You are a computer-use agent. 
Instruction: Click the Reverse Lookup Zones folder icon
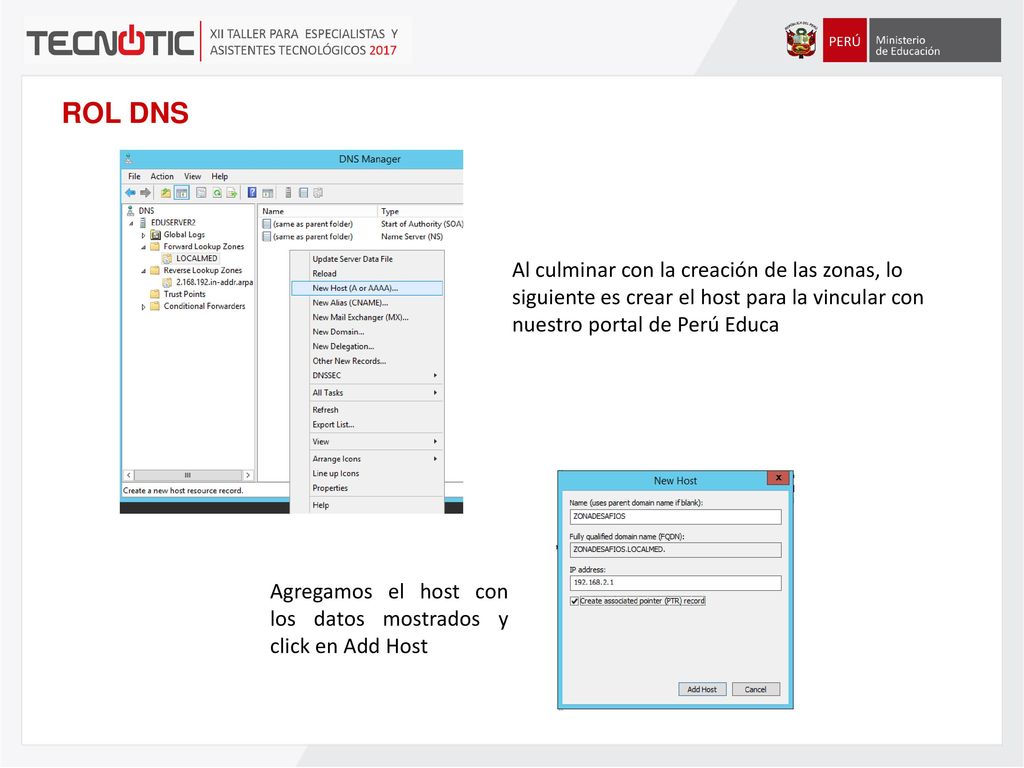(155, 270)
